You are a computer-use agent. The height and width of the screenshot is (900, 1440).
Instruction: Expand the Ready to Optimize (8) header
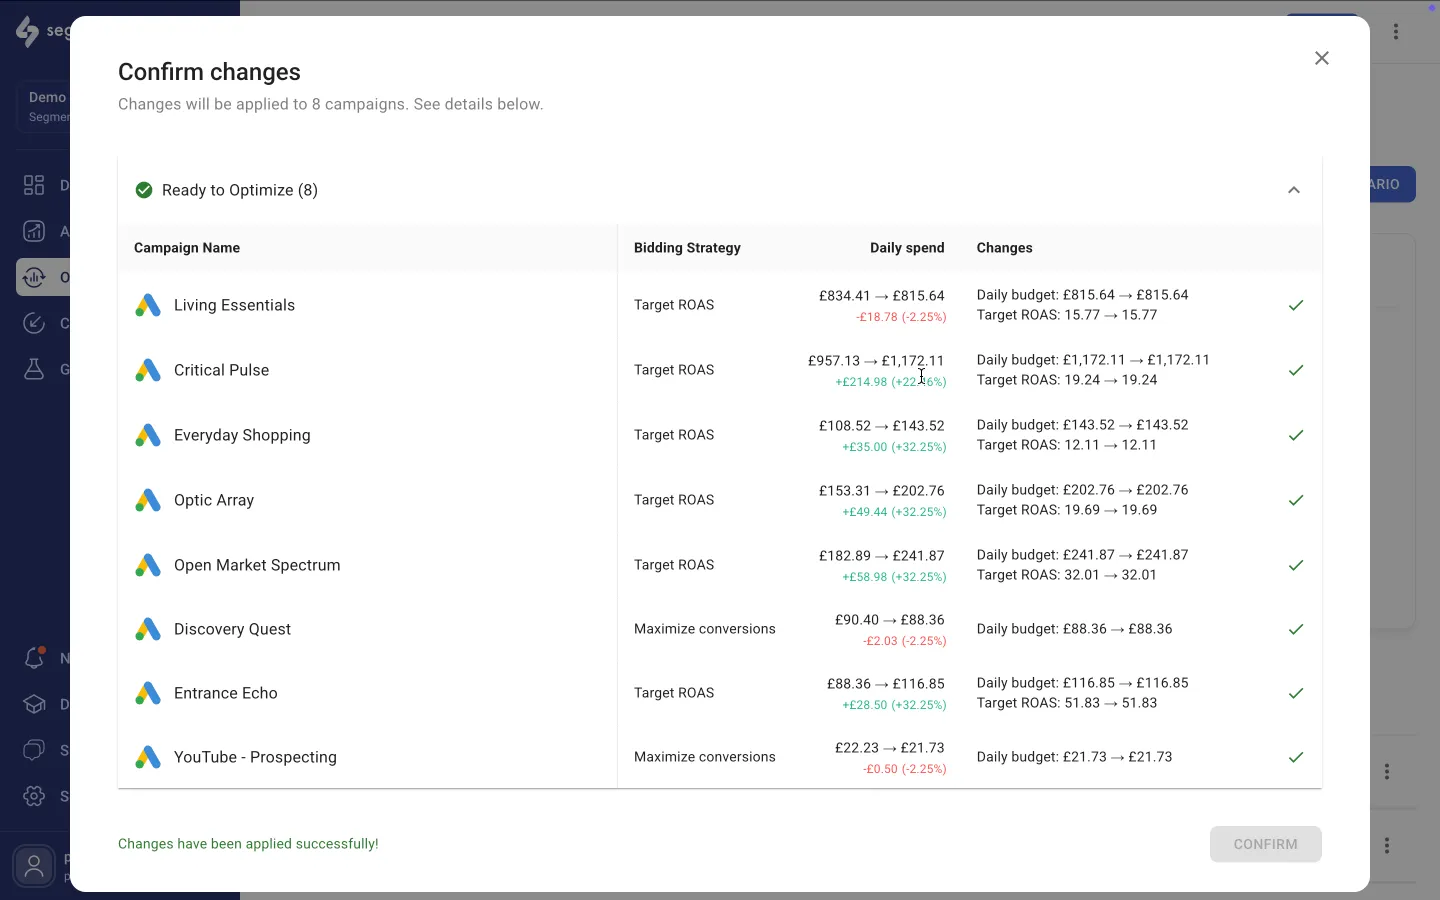(240, 190)
